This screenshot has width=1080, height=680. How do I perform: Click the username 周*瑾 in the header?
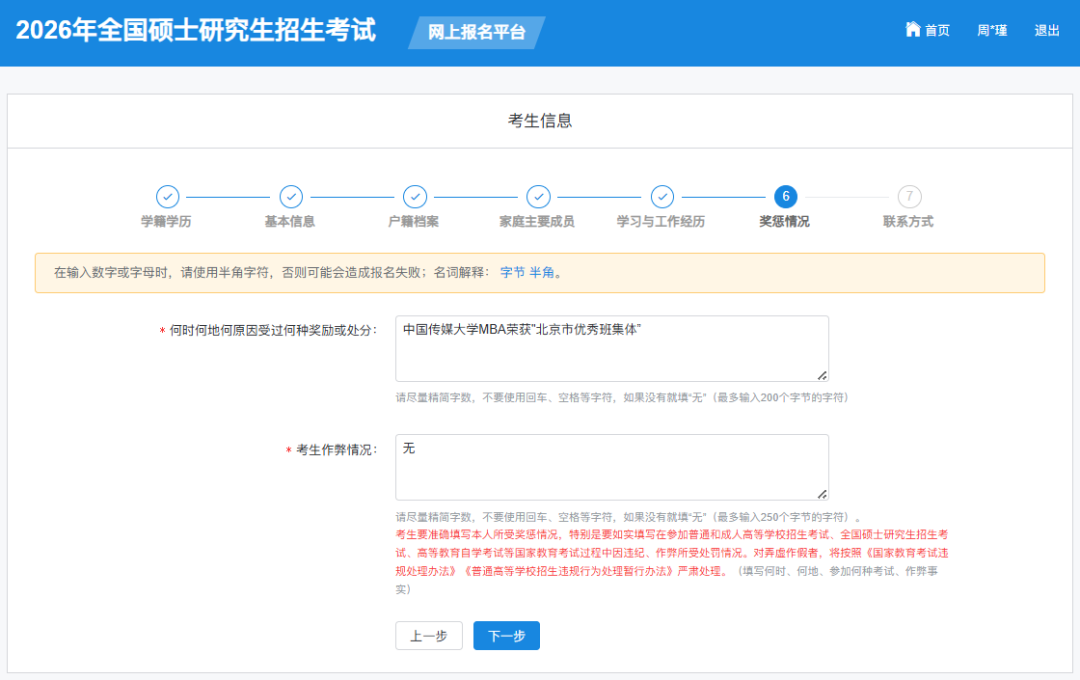coord(991,30)
